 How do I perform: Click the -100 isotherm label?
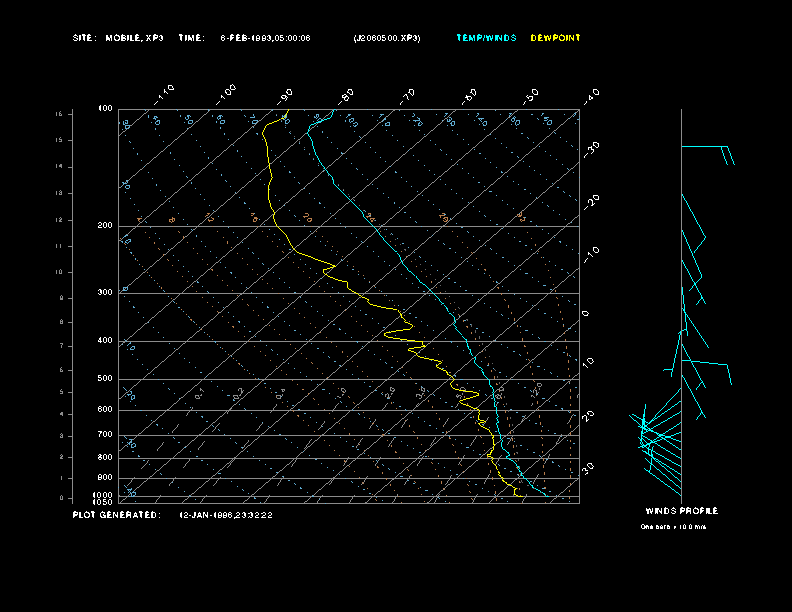(225, 95)
